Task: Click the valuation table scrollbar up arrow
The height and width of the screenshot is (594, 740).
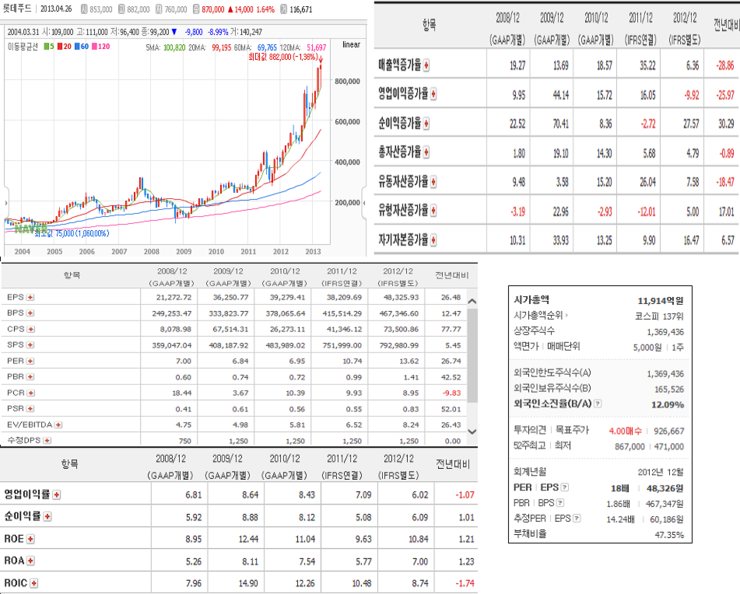Action: tap(472, 301)
